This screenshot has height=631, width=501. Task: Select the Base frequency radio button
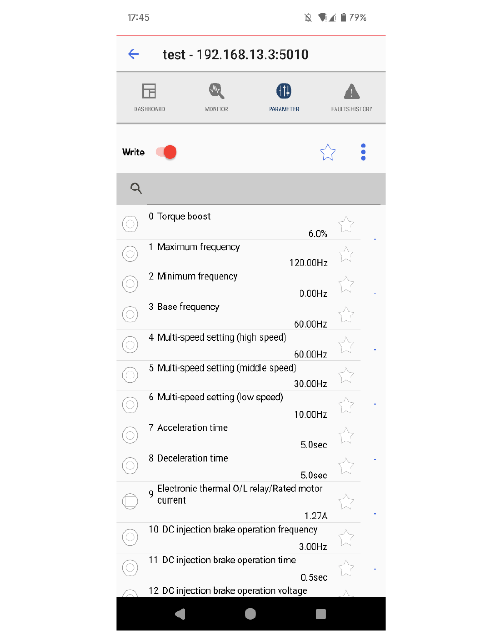coord(130,314)
